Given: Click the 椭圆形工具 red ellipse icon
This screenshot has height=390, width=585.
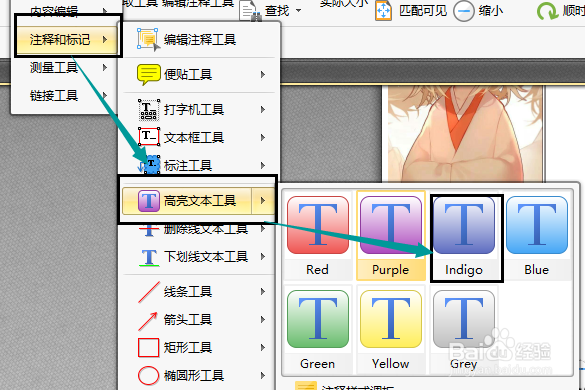Looking at the screenshot, I should click(148, 375).
